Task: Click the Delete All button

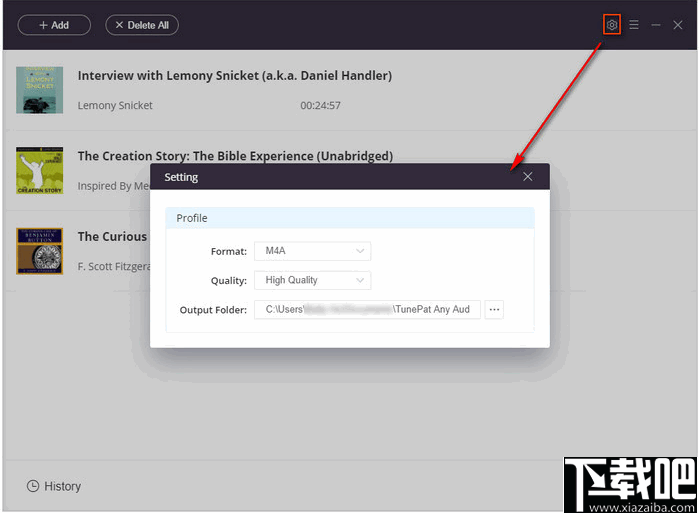Action: (x=142, y=25)
